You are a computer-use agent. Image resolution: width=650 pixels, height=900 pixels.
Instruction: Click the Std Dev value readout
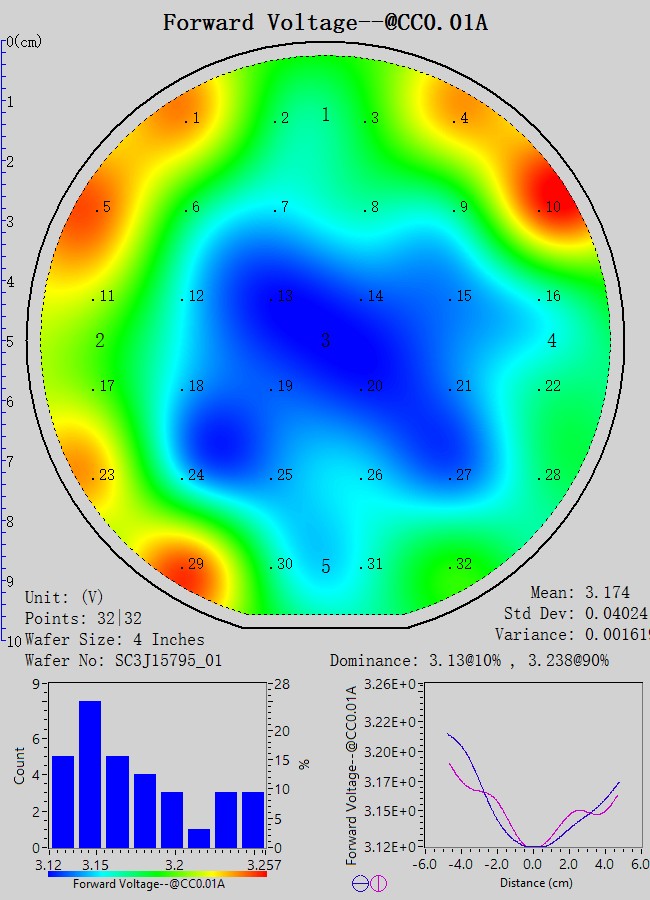575,613
